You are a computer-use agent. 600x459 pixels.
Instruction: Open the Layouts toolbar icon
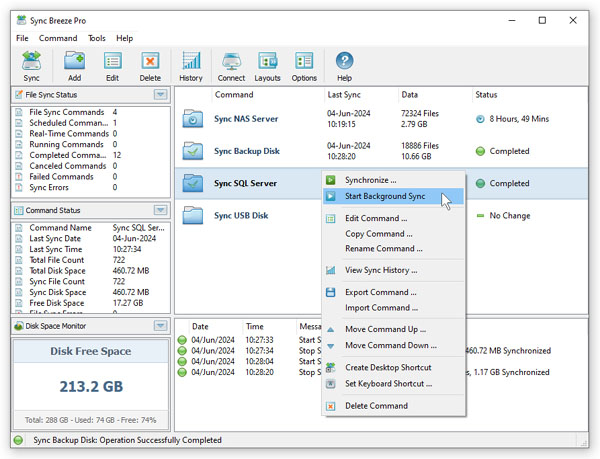267,61
